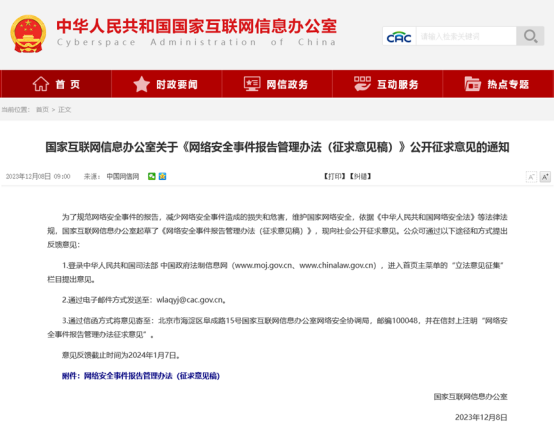
Task: Click the 中国网信网 source link
Action: click(x=123, y=176)
